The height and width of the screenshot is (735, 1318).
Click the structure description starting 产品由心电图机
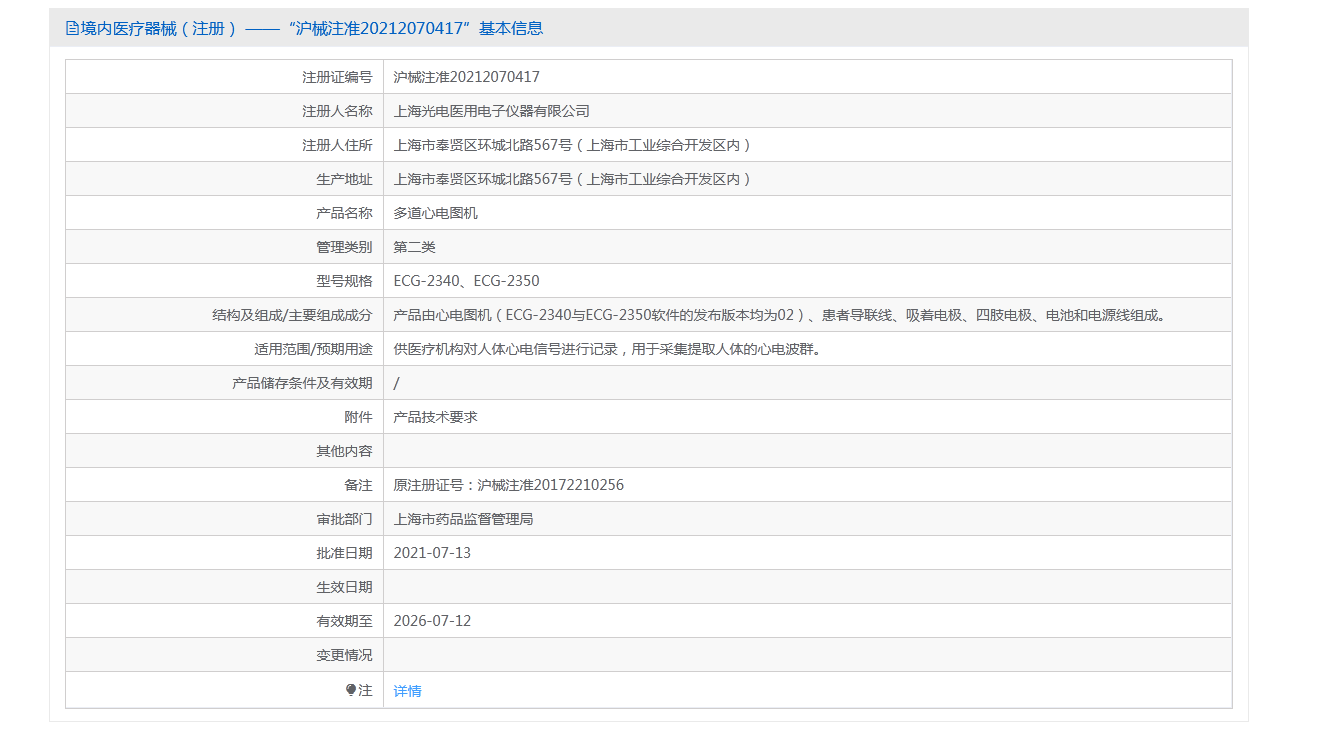pyautogui.click(x=781, y=315)
